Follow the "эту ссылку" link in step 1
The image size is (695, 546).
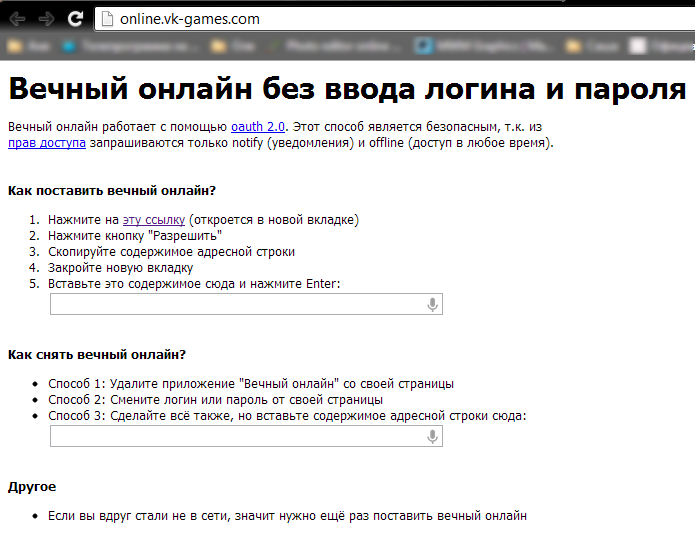[154, 220]
